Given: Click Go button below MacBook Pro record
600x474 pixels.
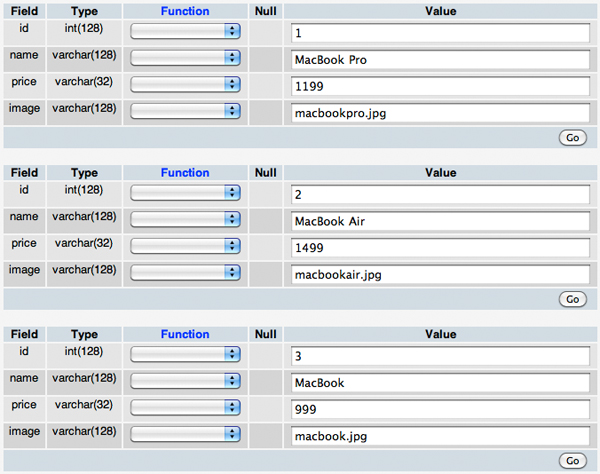Looking at the screenshot, I should tap(572, 138).
